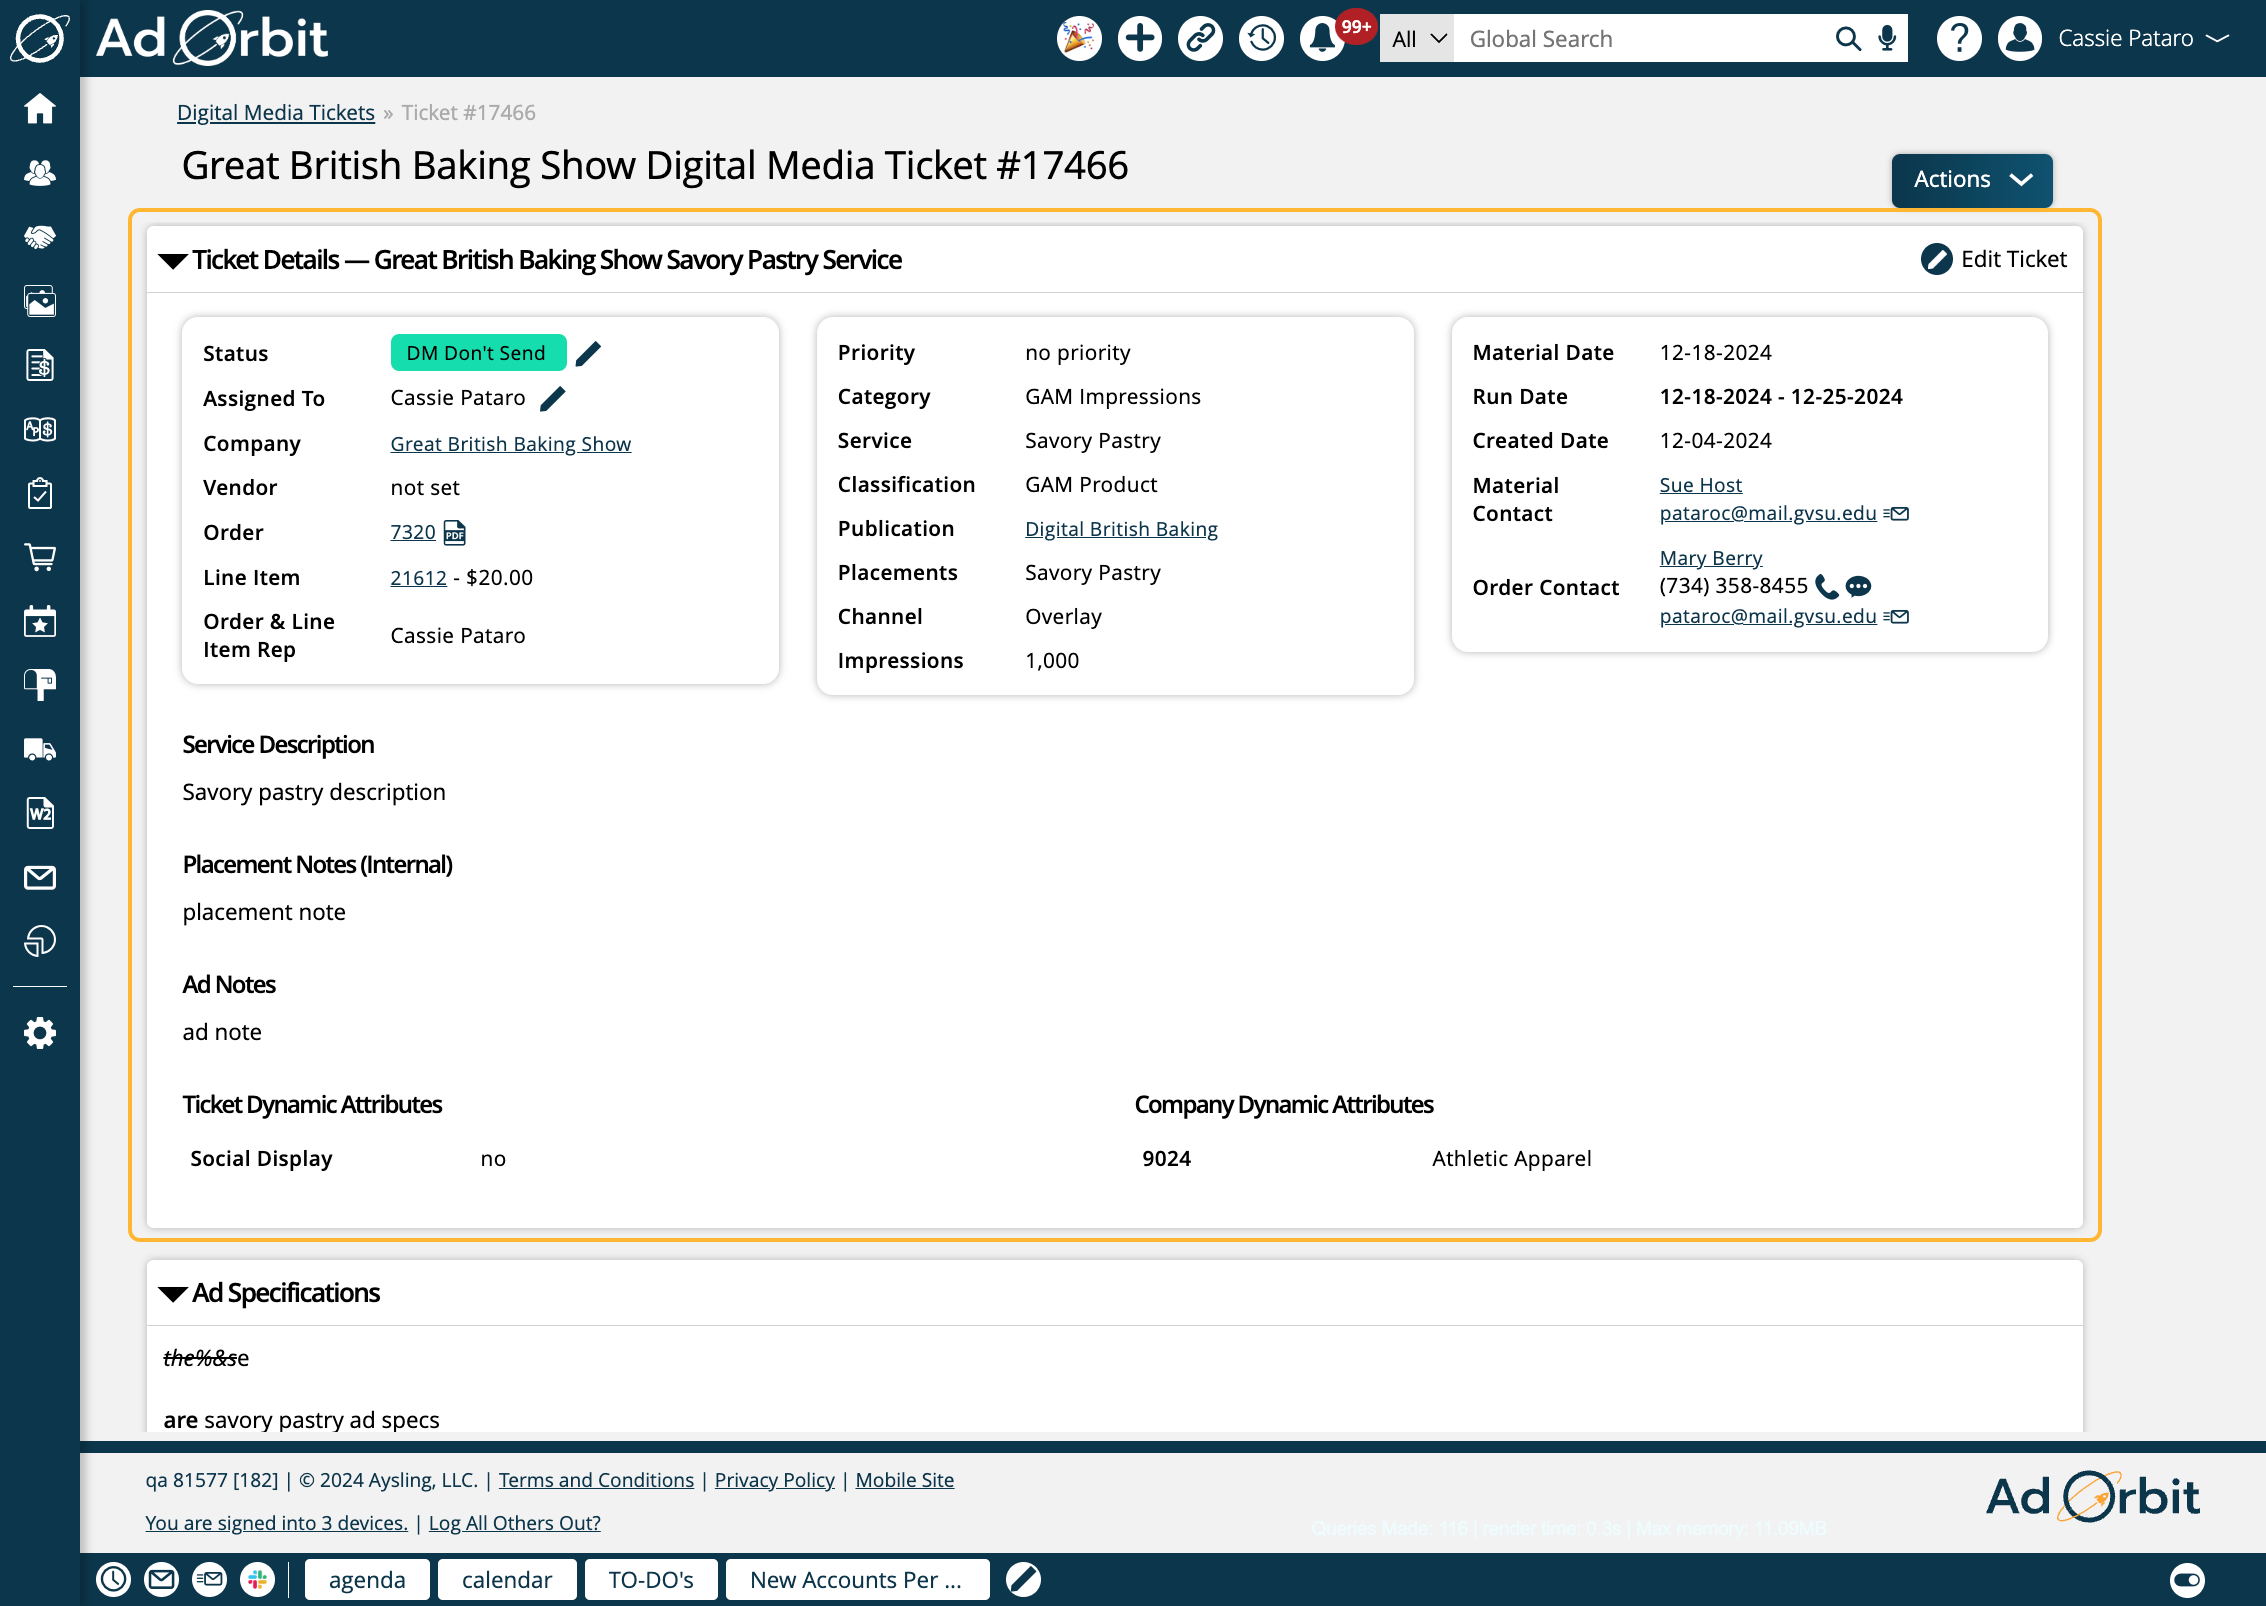Image resolution: width=2266 pixels, height=1606 pixels.
Task: Open the mailbox icon in sidebar
Action: [40, 685]
